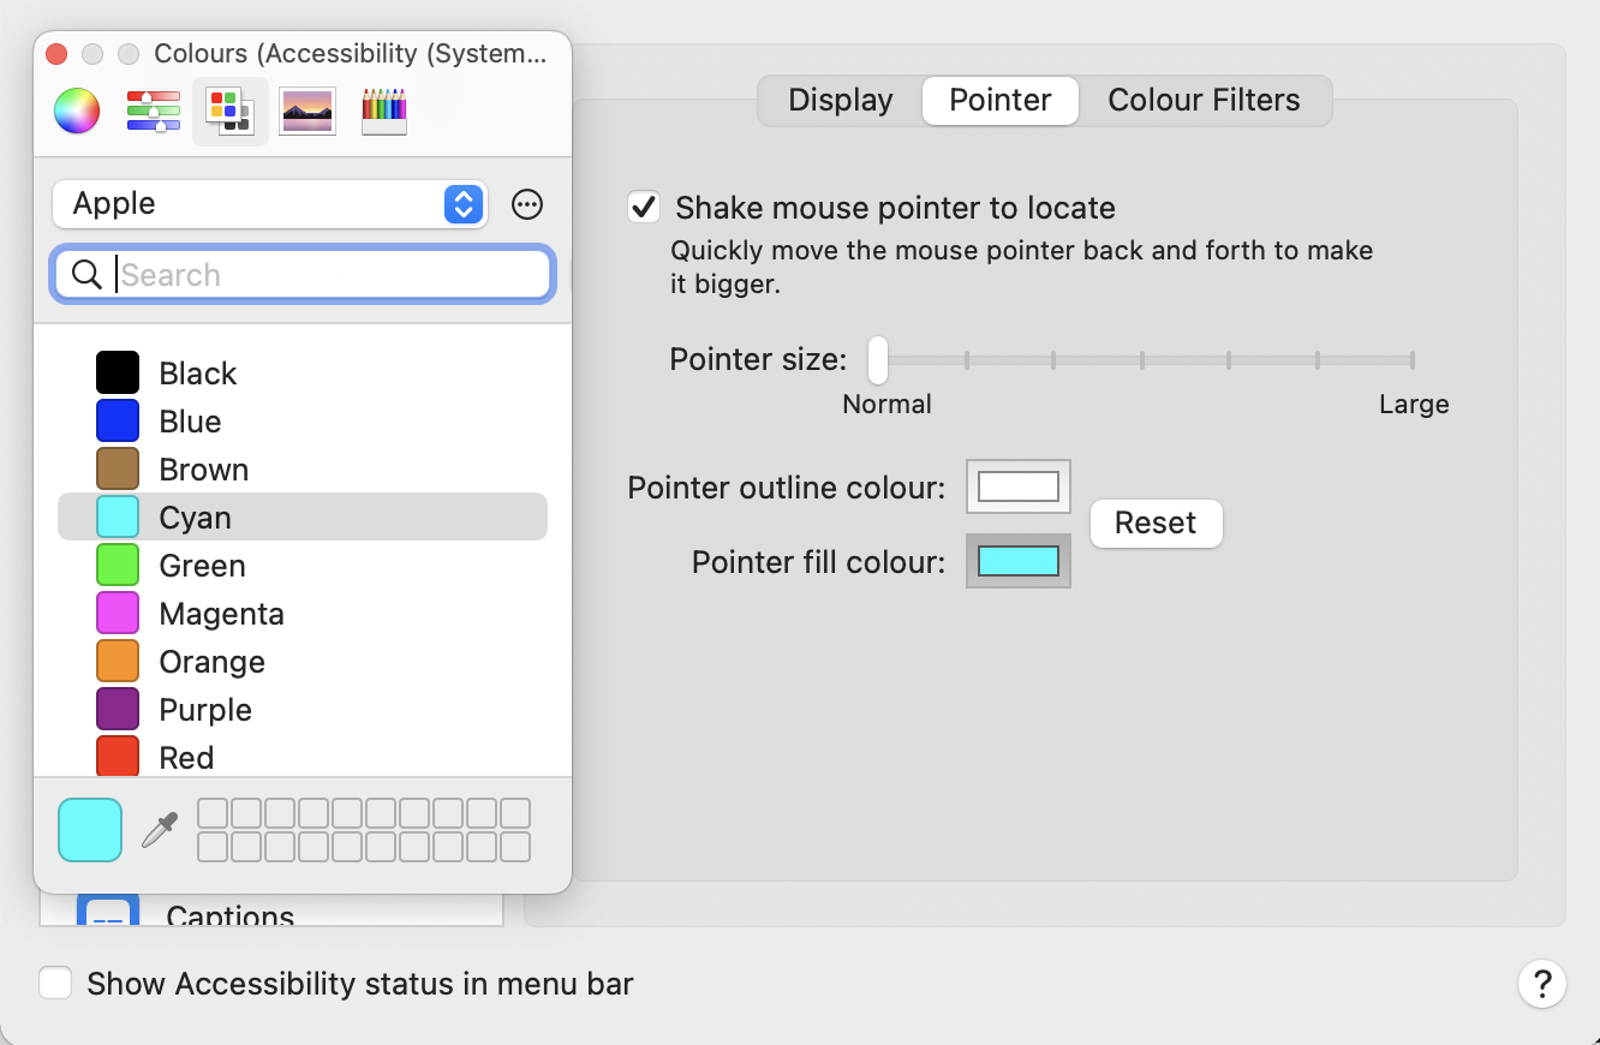The image size is (1600, 1045).
Task: Open the Pointer outline colour well
Action: click(1018, 487)
